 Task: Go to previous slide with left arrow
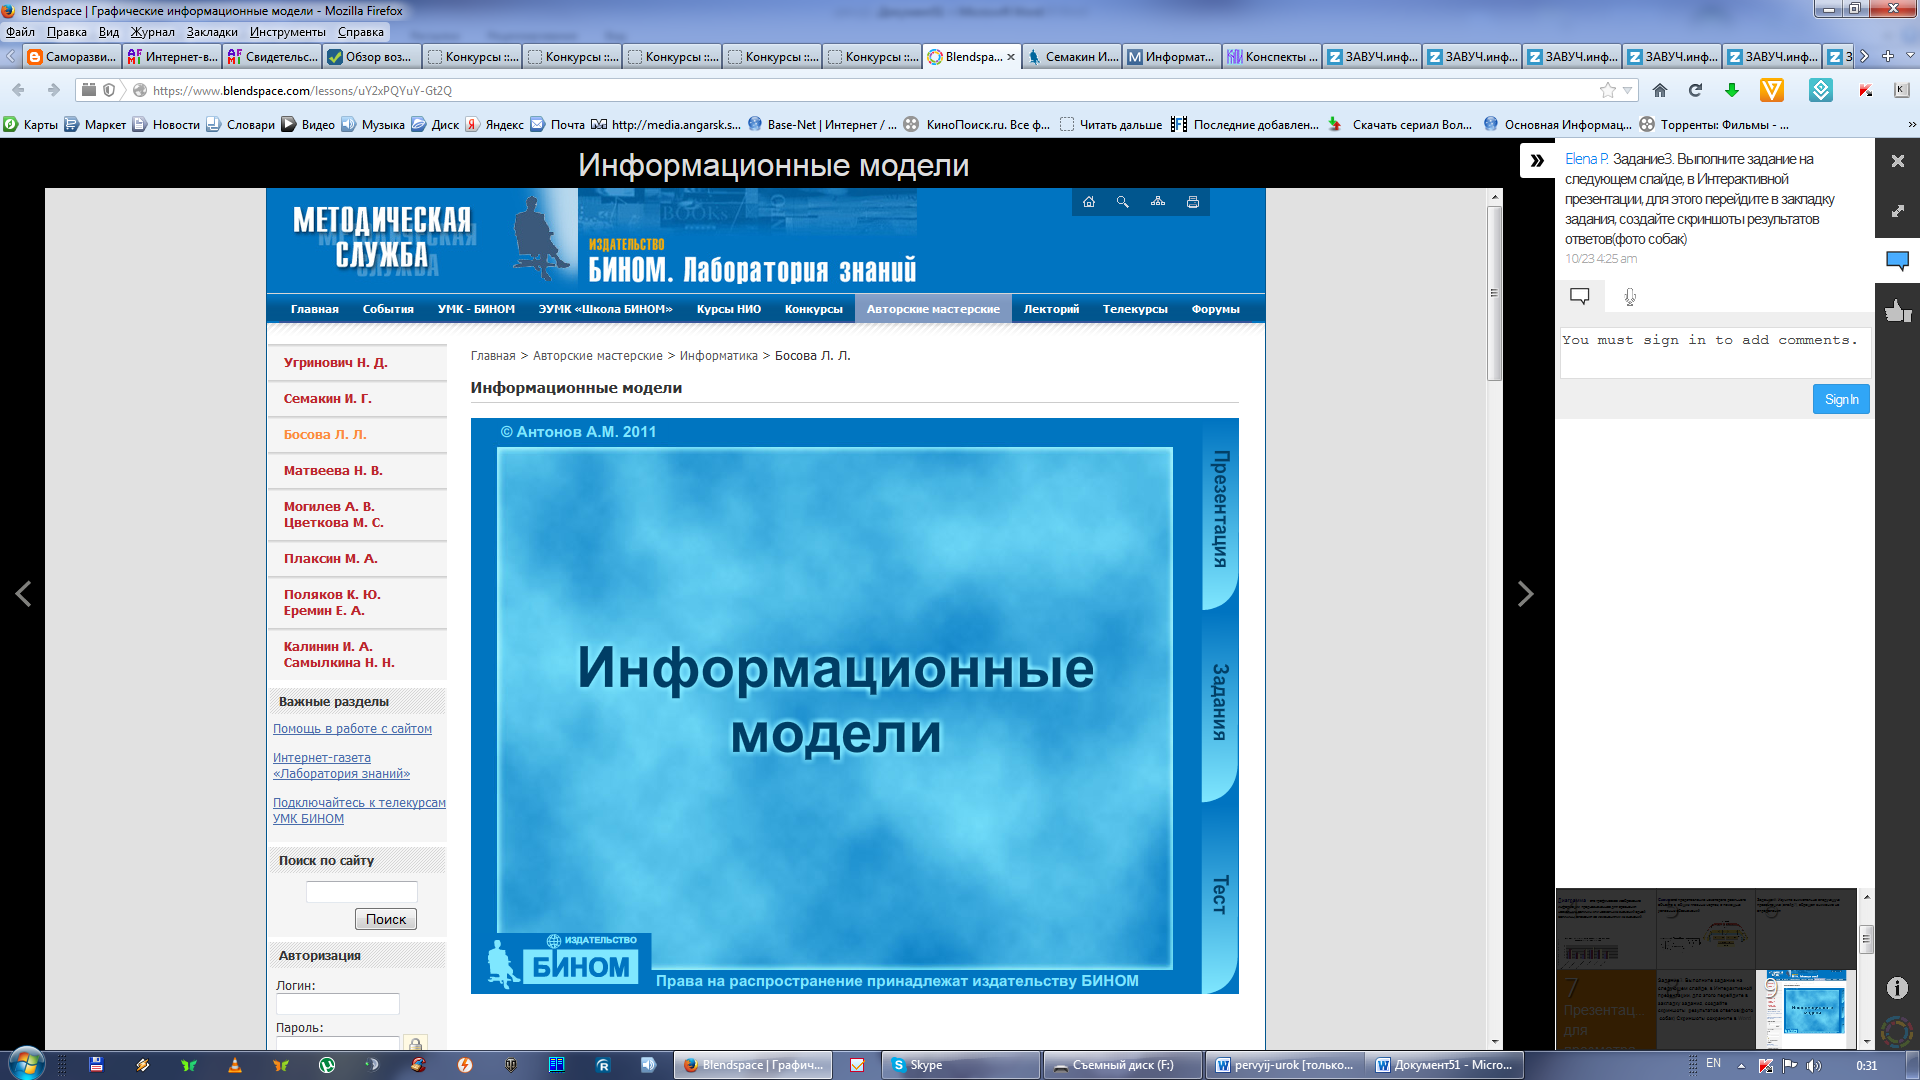point(23,594)
